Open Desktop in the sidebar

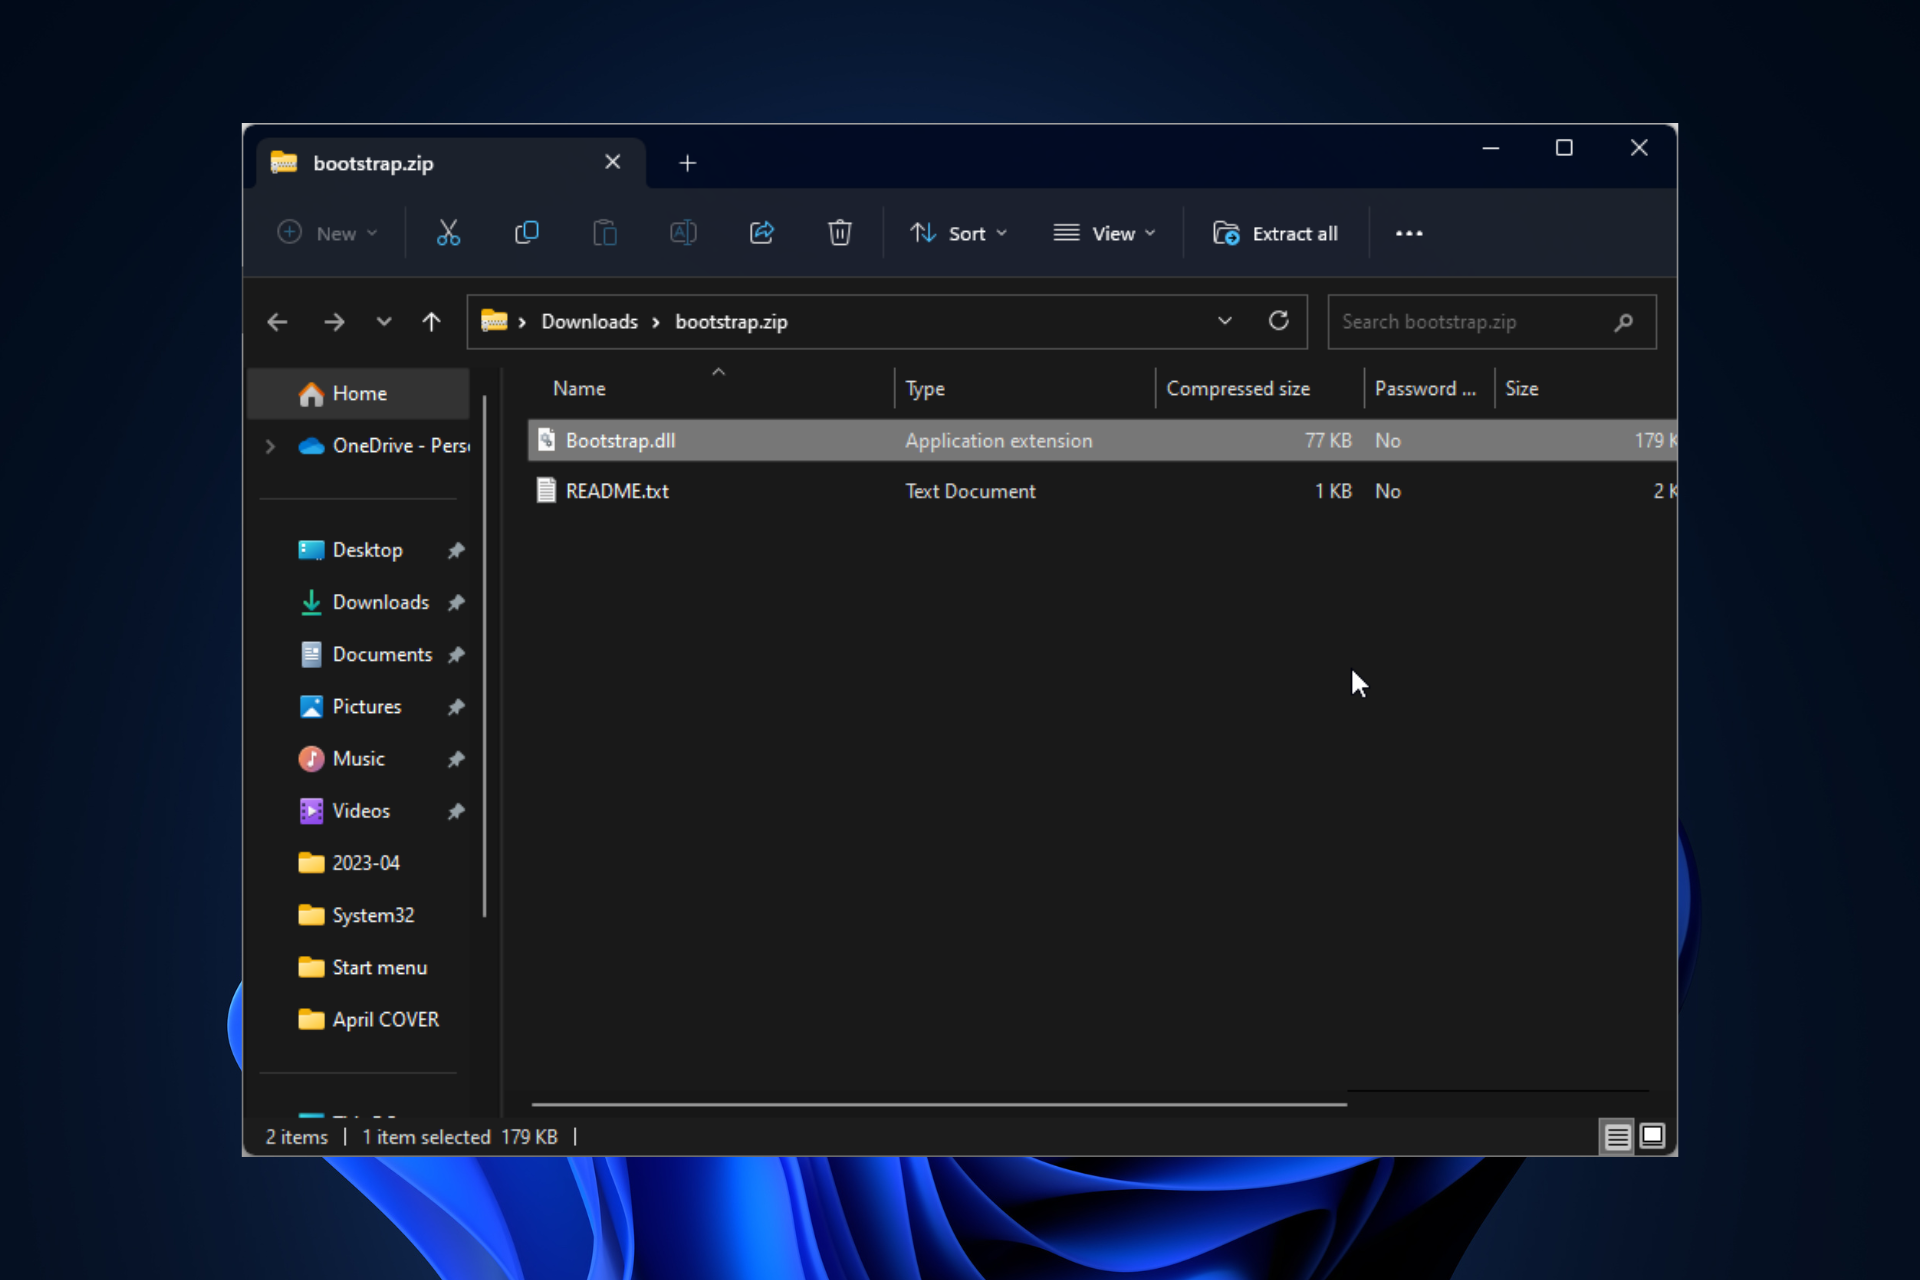[350, 550]
